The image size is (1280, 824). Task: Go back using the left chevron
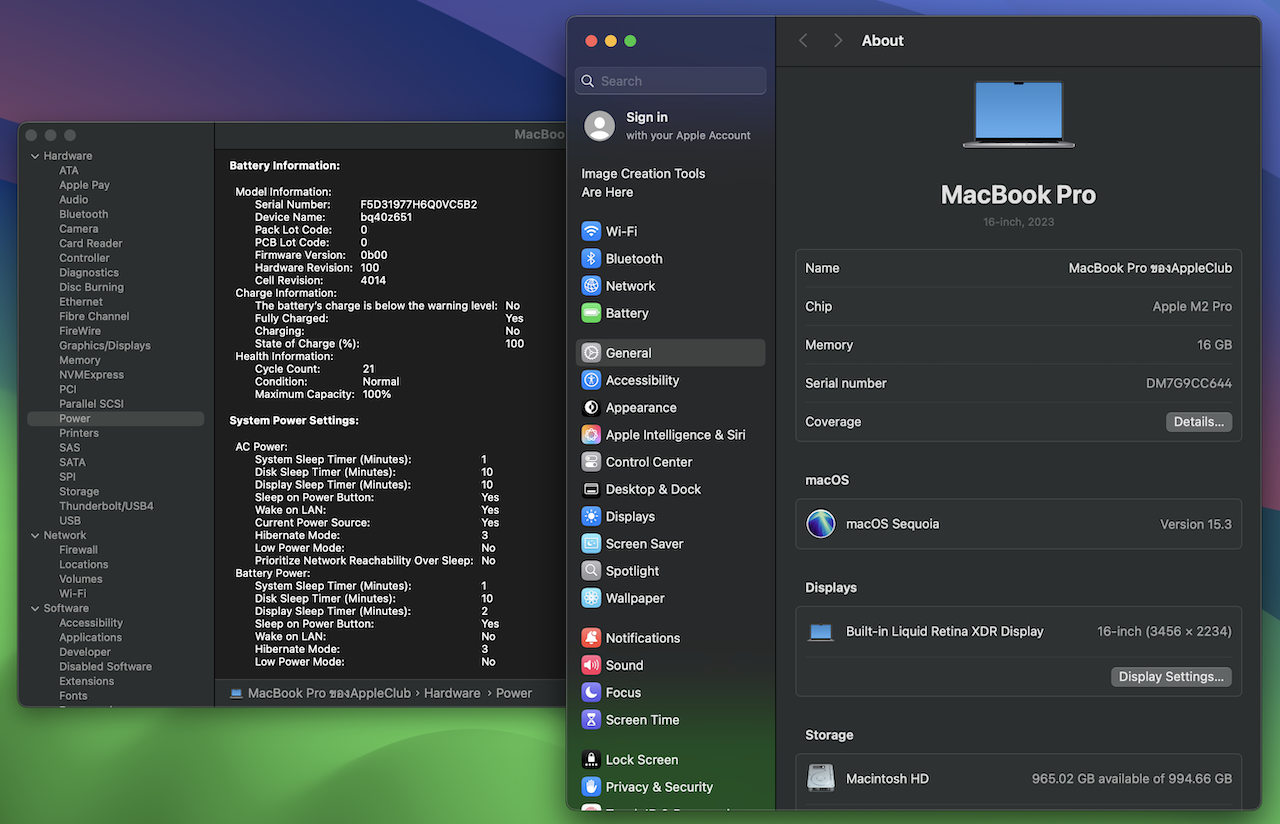[803, 41]
